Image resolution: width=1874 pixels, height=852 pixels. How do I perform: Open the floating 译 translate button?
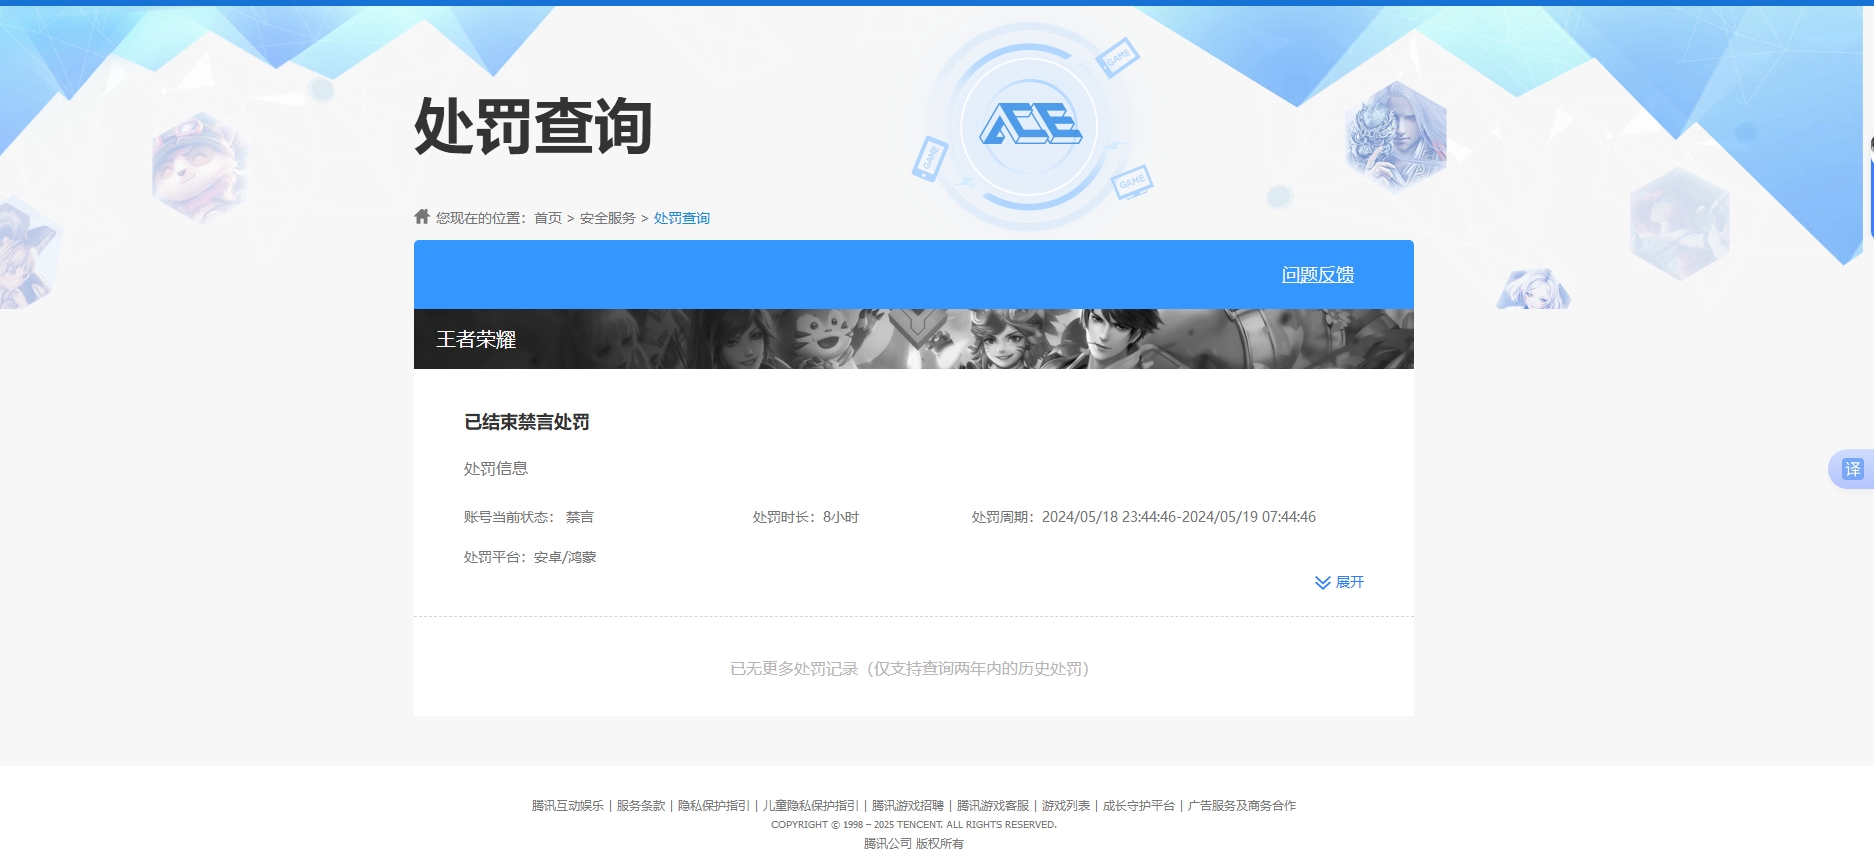coord(1852,469)
